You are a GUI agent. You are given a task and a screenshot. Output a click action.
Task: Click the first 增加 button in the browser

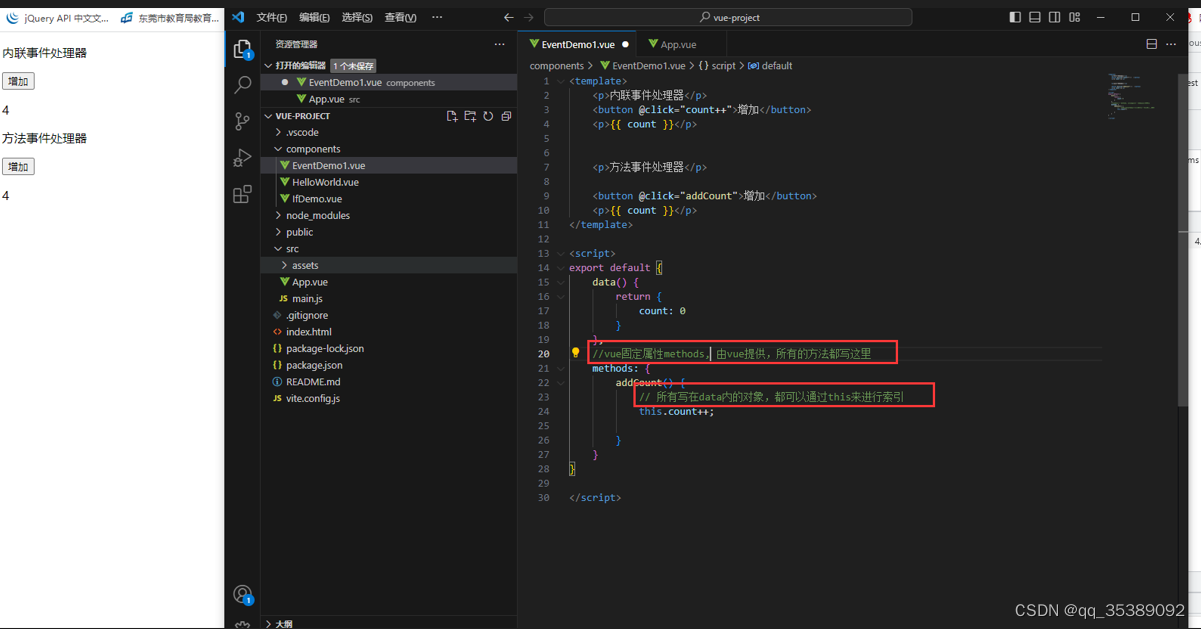[x=18, y=81]
